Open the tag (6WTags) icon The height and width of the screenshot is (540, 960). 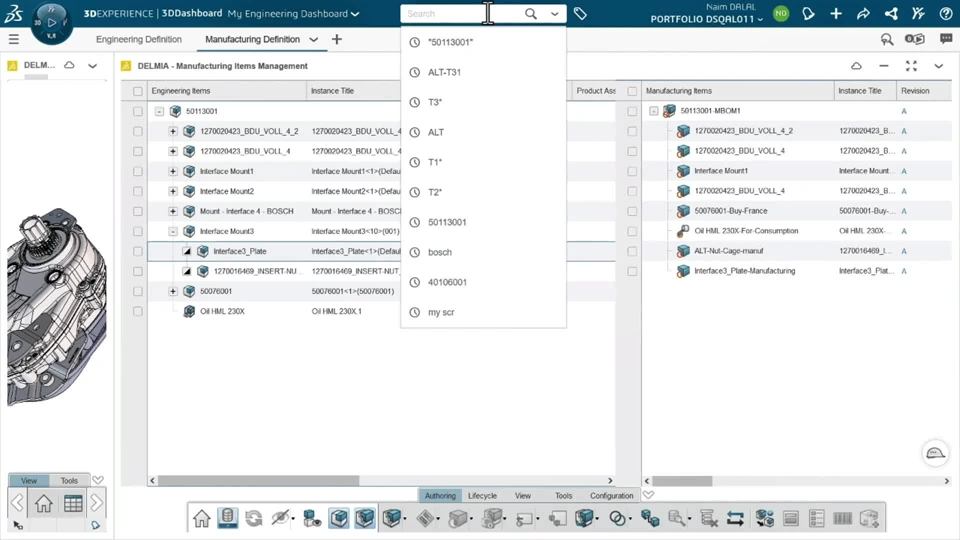[x=580, y=13]
